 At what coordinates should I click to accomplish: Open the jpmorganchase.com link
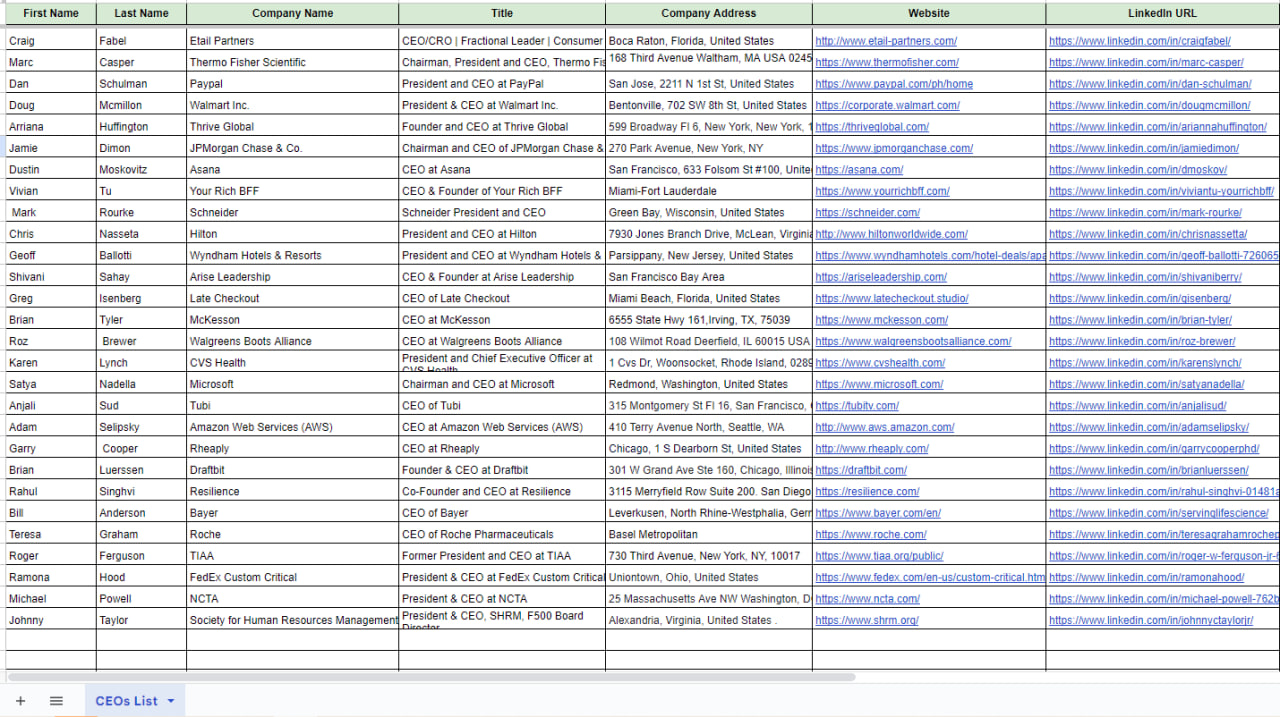tap(894, 148)
